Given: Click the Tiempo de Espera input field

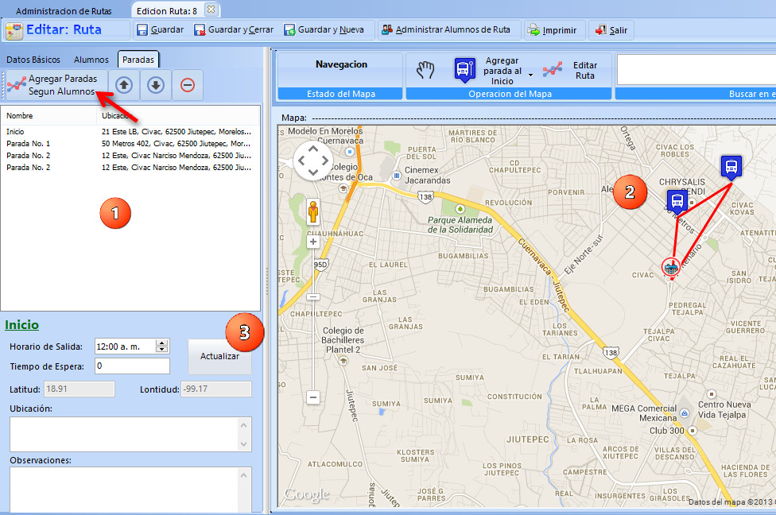Looking at the screenshot, I should click(132, 366).
